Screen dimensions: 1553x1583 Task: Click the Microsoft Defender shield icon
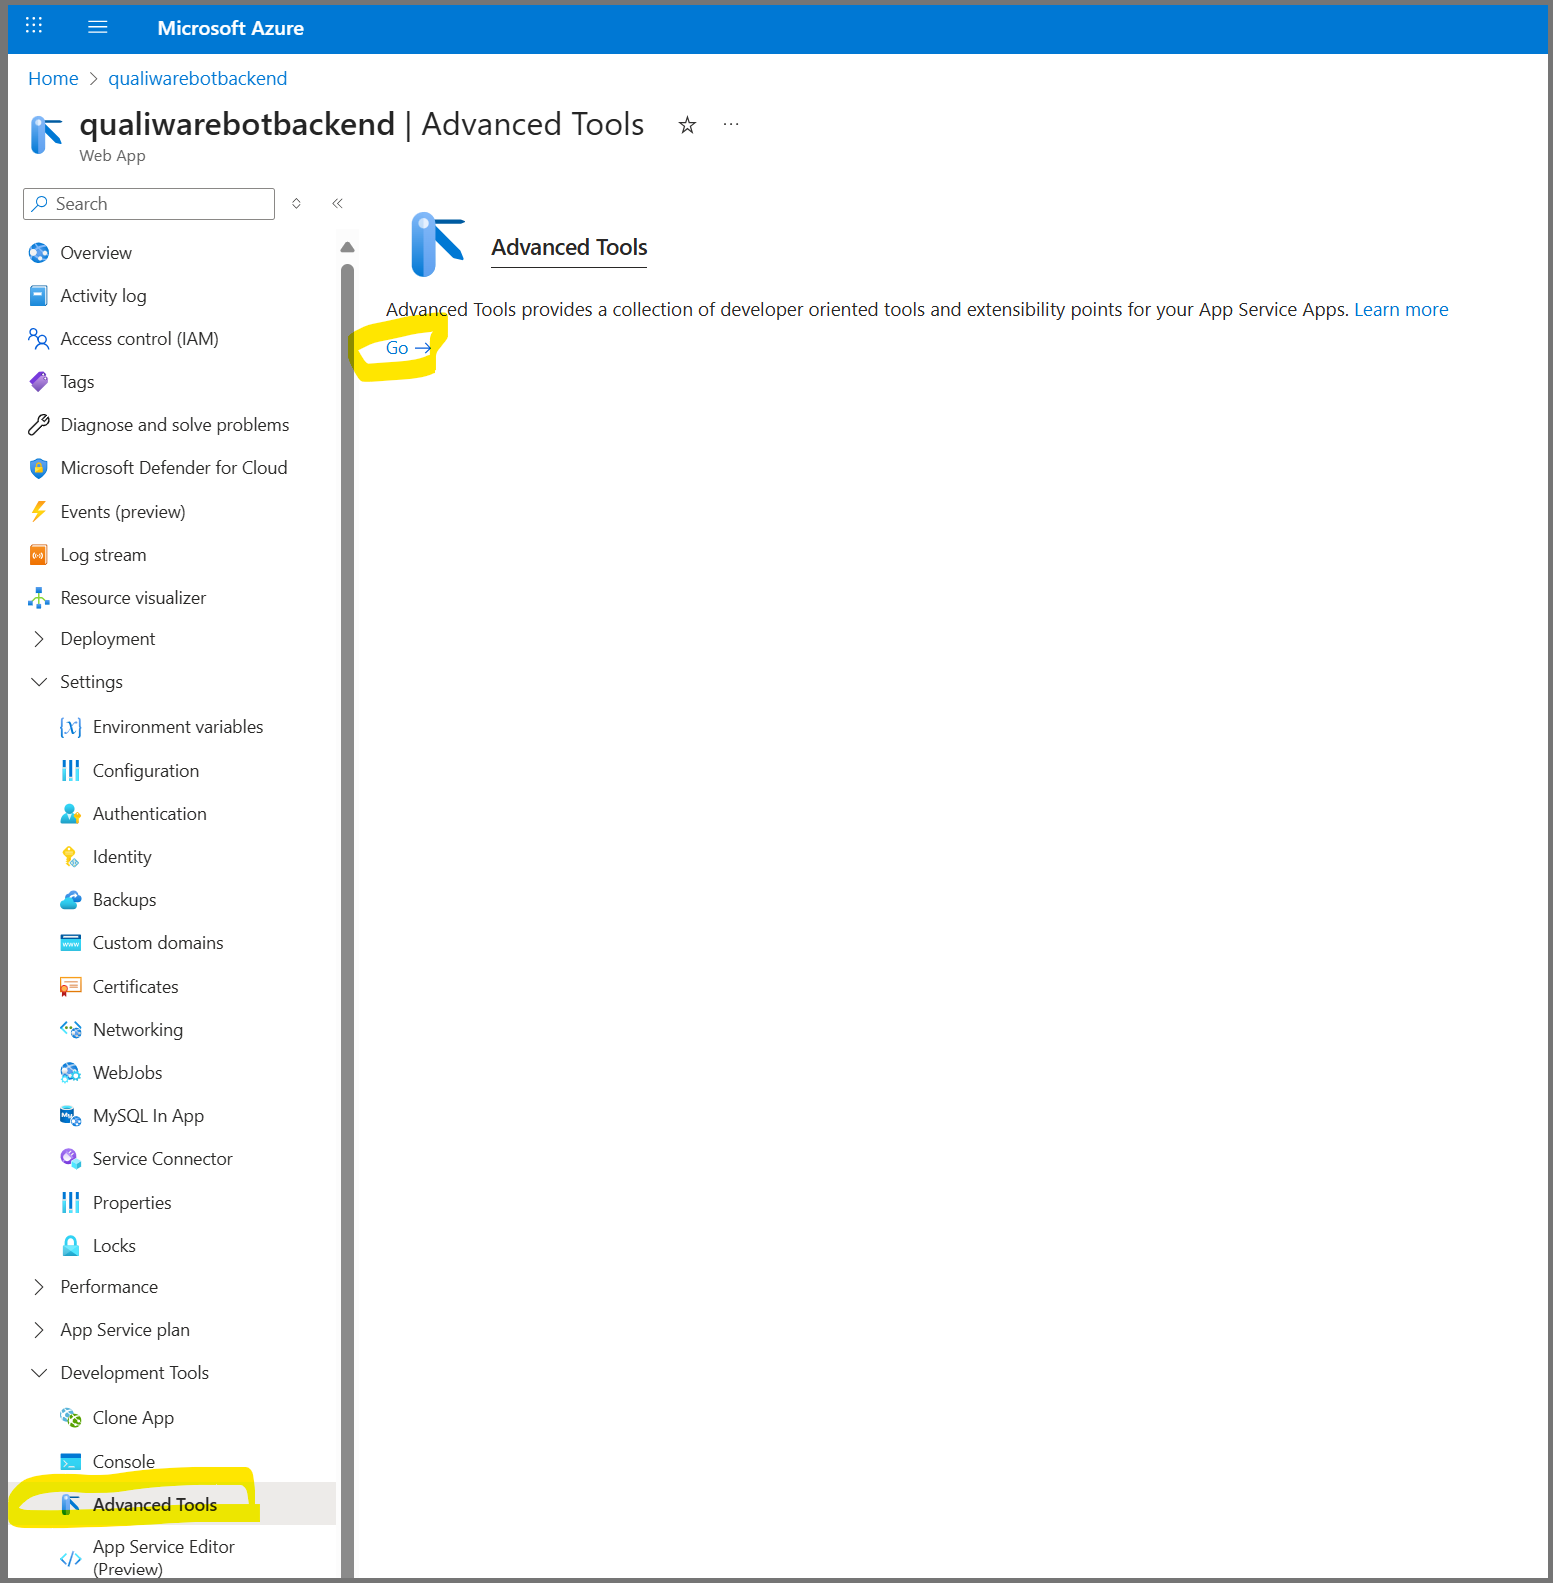tap(39, 468)
